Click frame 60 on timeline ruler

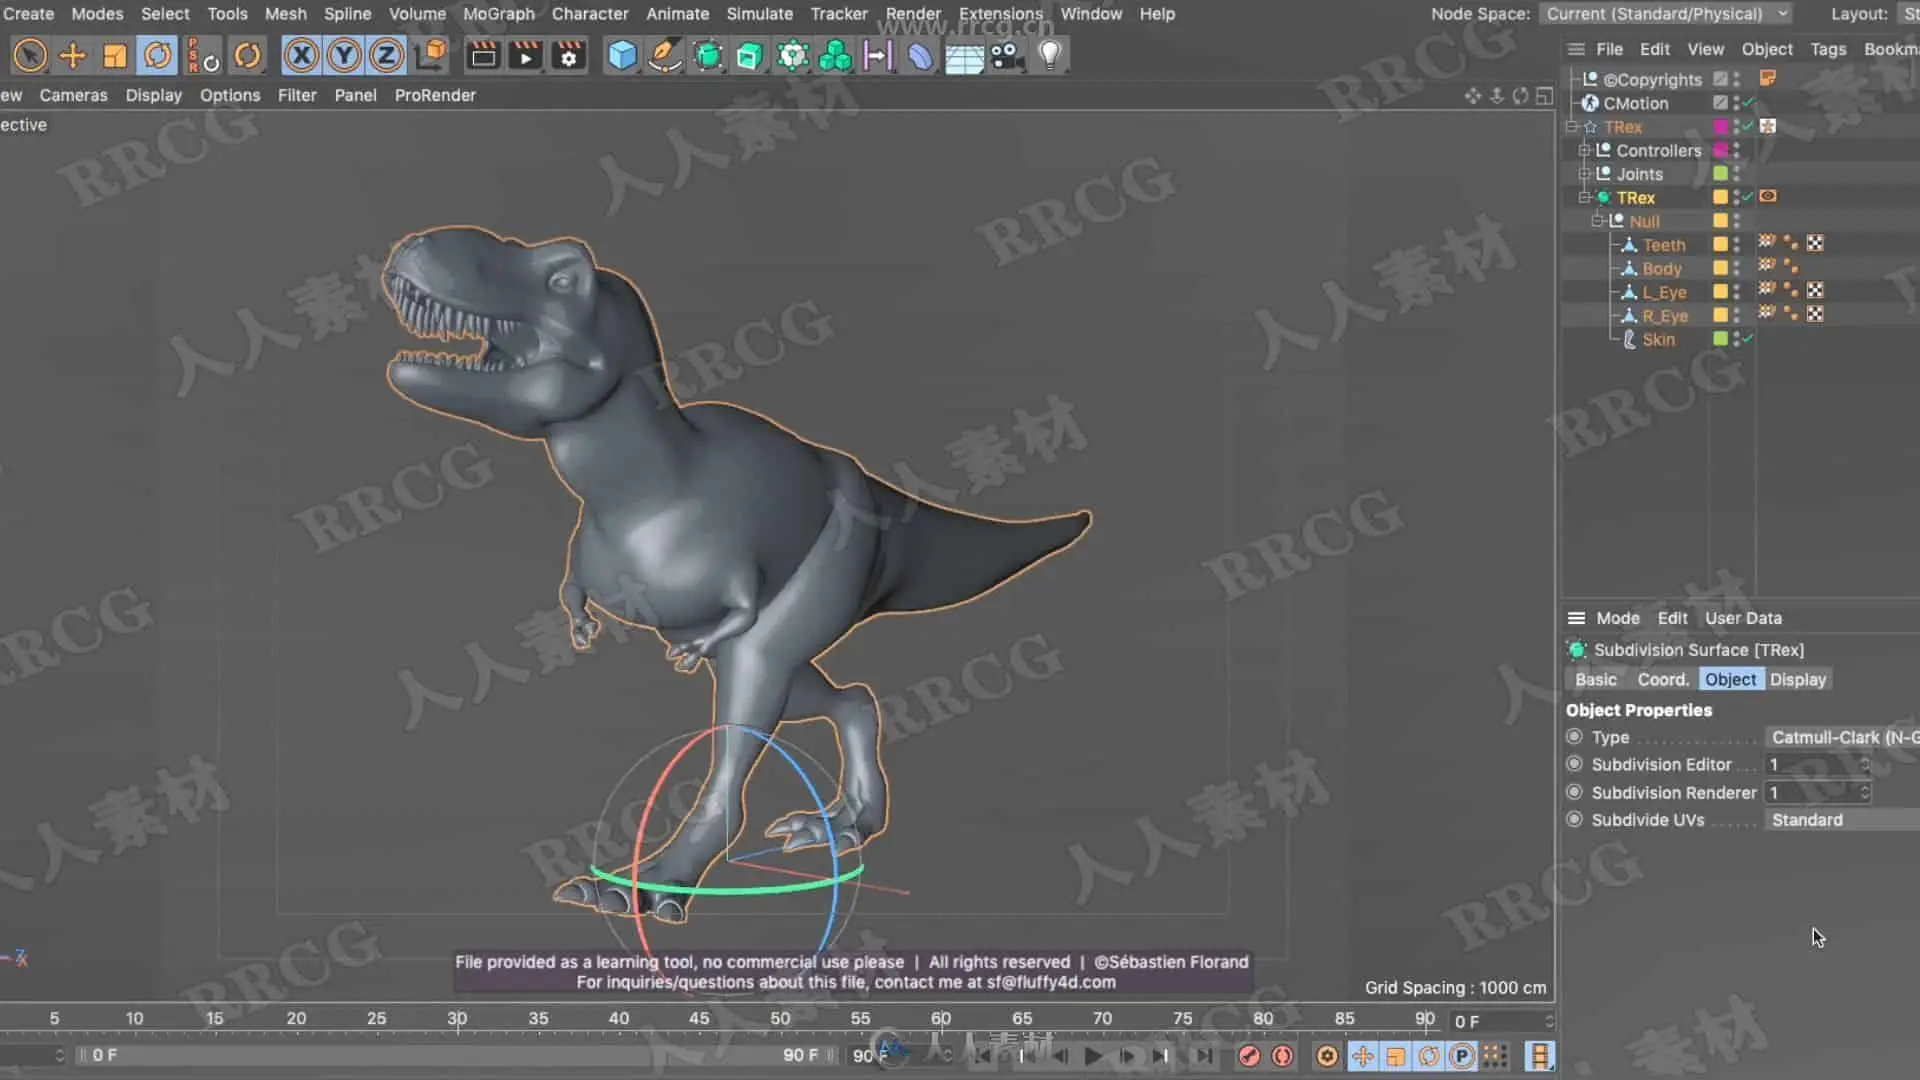click(941, 1018)
